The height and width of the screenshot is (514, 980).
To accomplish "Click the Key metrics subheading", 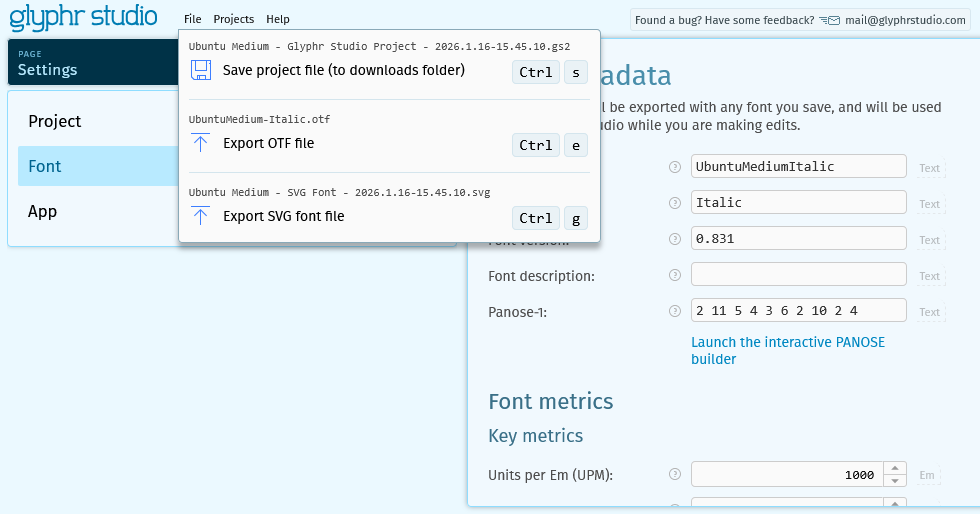I will pos(536,436).
